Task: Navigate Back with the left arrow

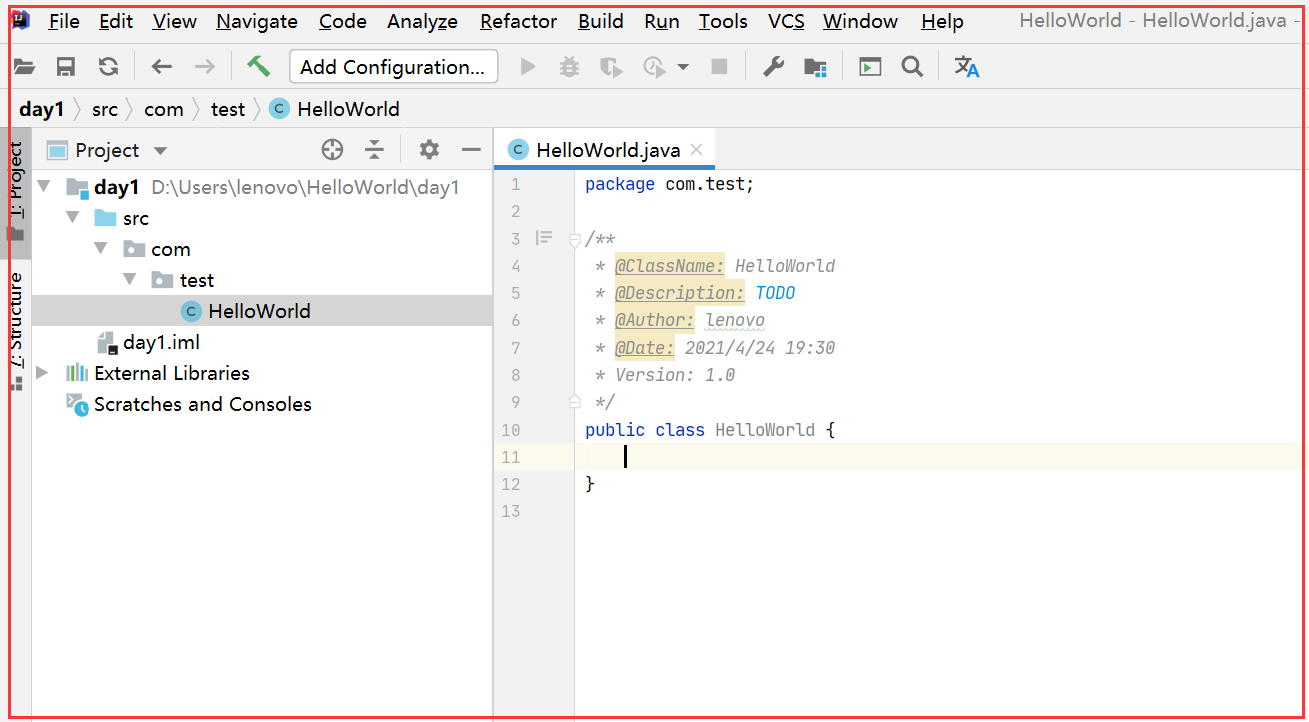Action: pos(162,67)
